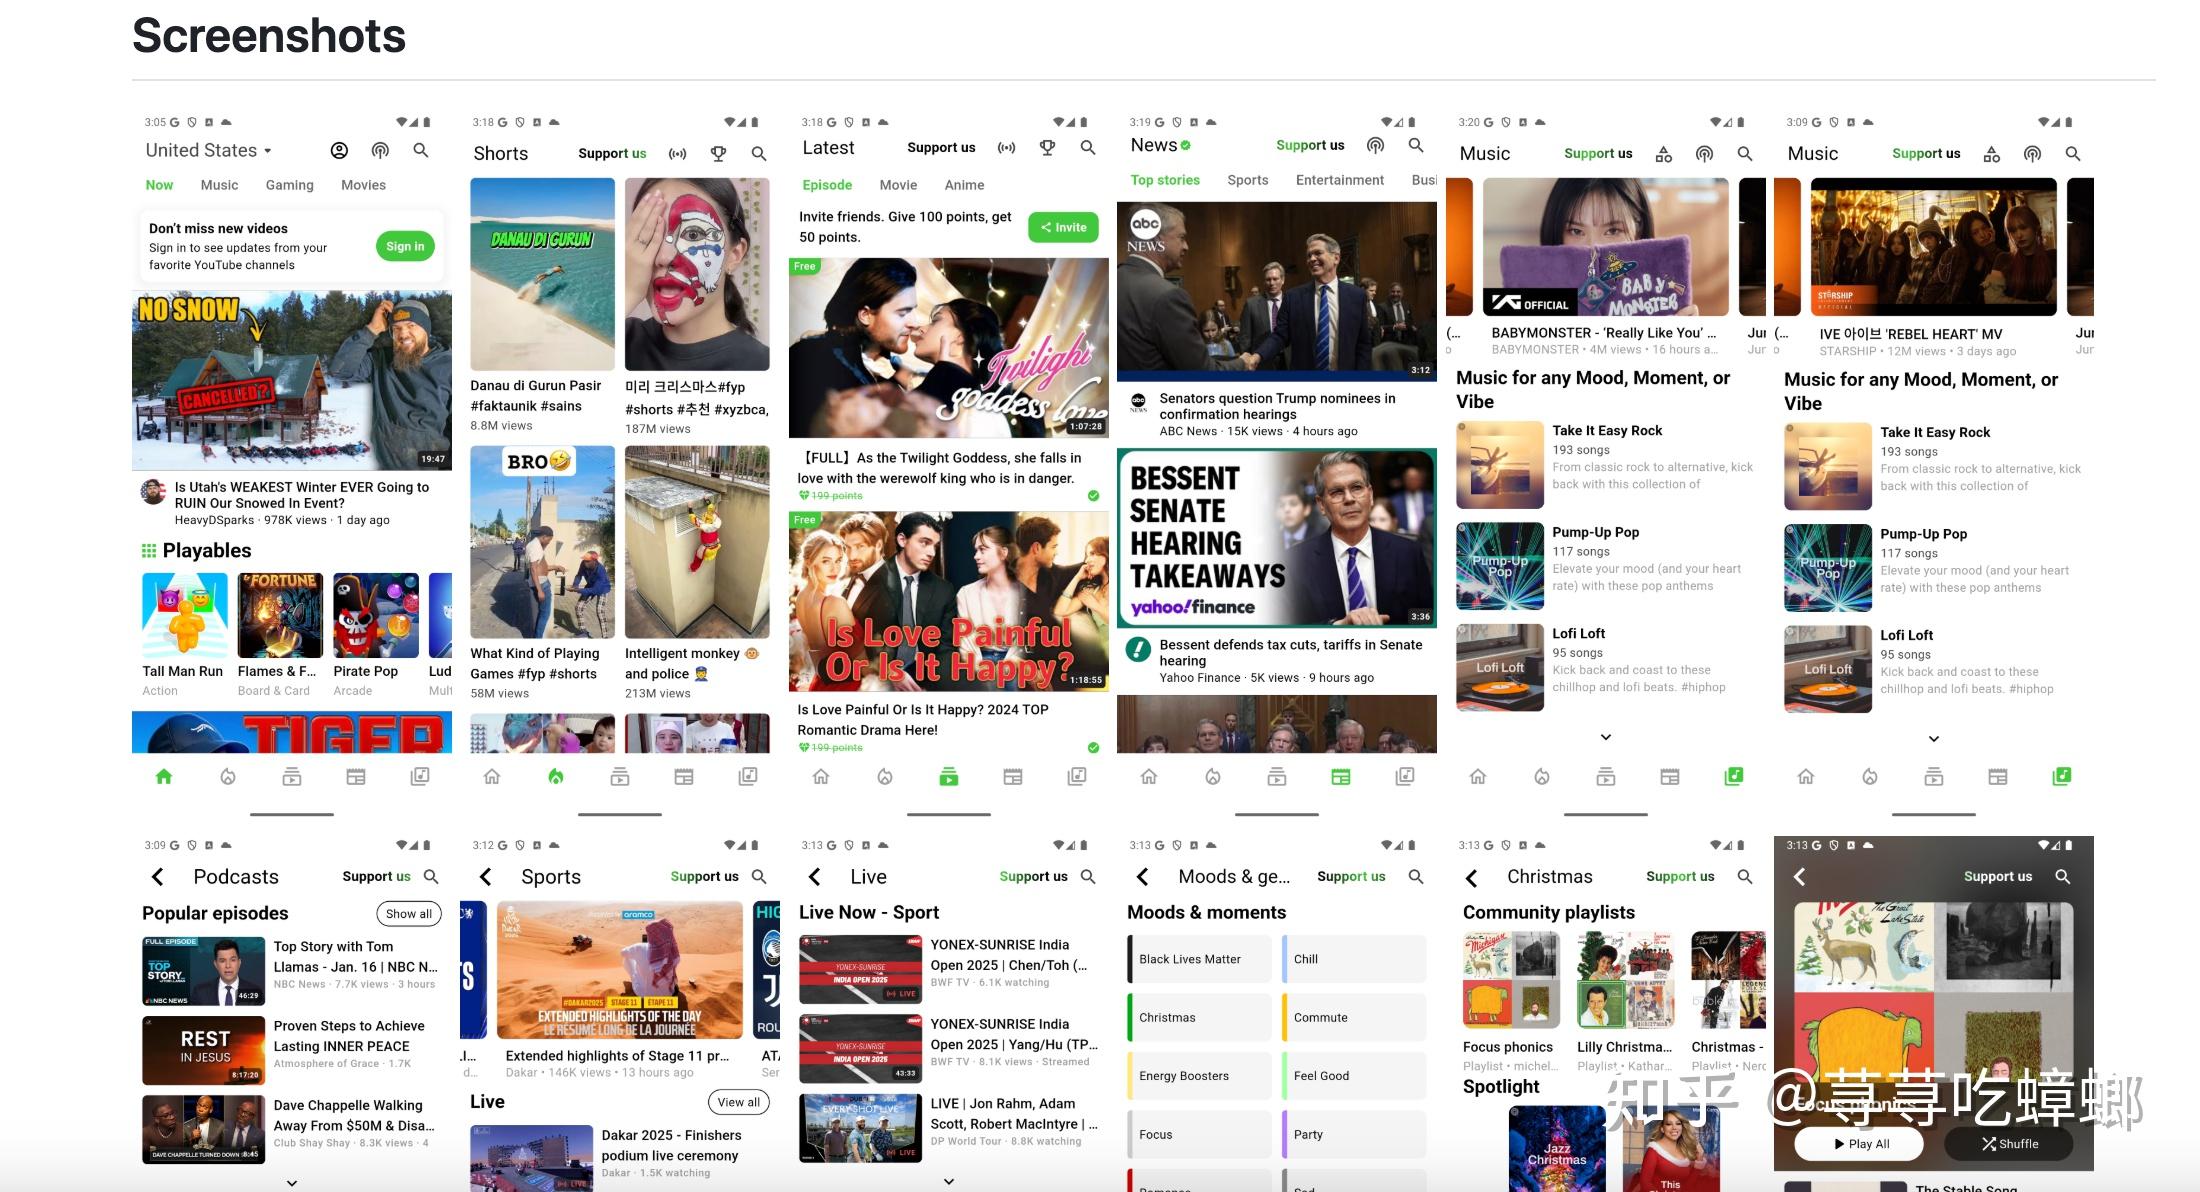Switch to the Movie tab on the Latest screen
2200x1192 pixels.
point(897,185)
